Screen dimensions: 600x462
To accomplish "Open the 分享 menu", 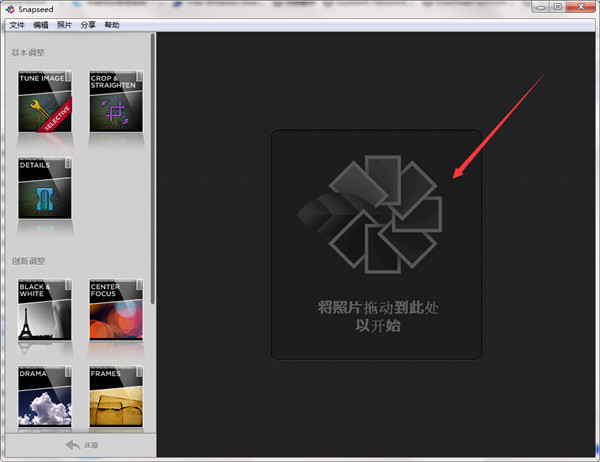I will pos(89,23).
